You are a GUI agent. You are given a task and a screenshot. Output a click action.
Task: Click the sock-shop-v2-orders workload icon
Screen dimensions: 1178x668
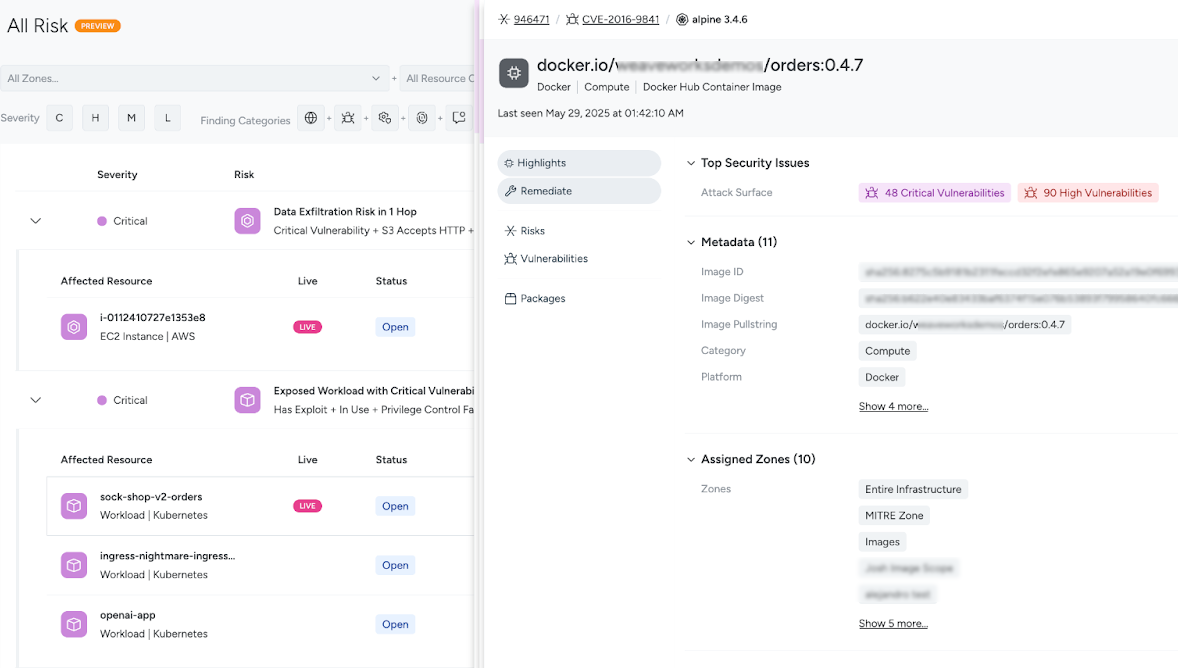[x=74, y=506]
